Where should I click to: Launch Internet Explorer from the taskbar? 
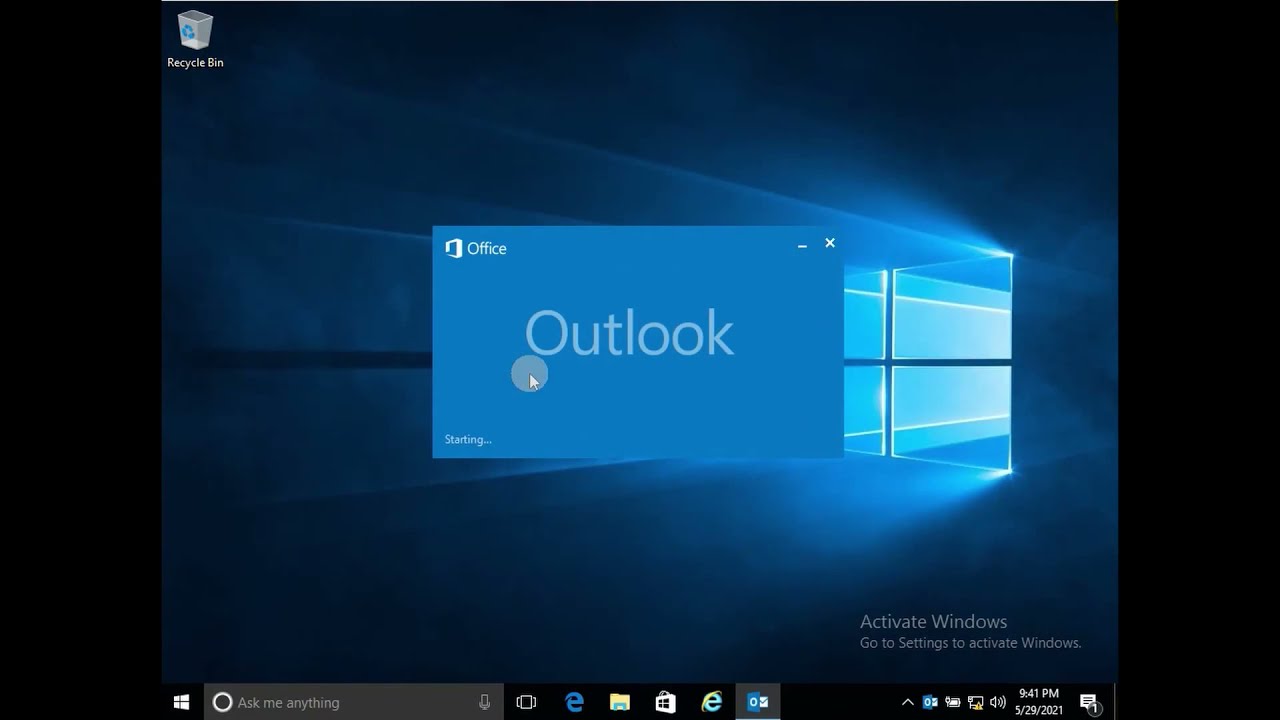pos(712,702)
